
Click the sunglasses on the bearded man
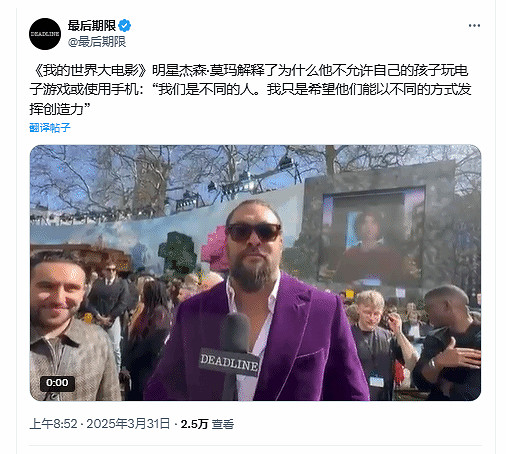[x=253, y=232]
